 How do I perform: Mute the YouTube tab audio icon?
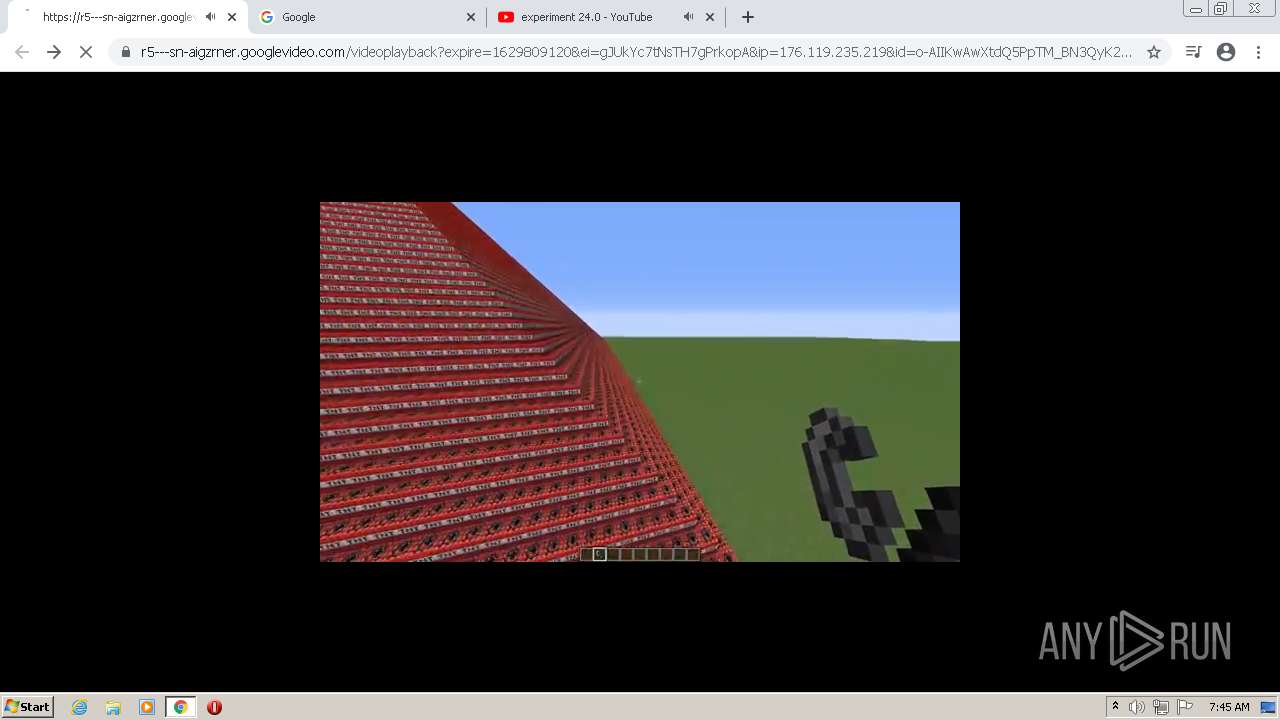pyautogui.click(x=688, y=17)
